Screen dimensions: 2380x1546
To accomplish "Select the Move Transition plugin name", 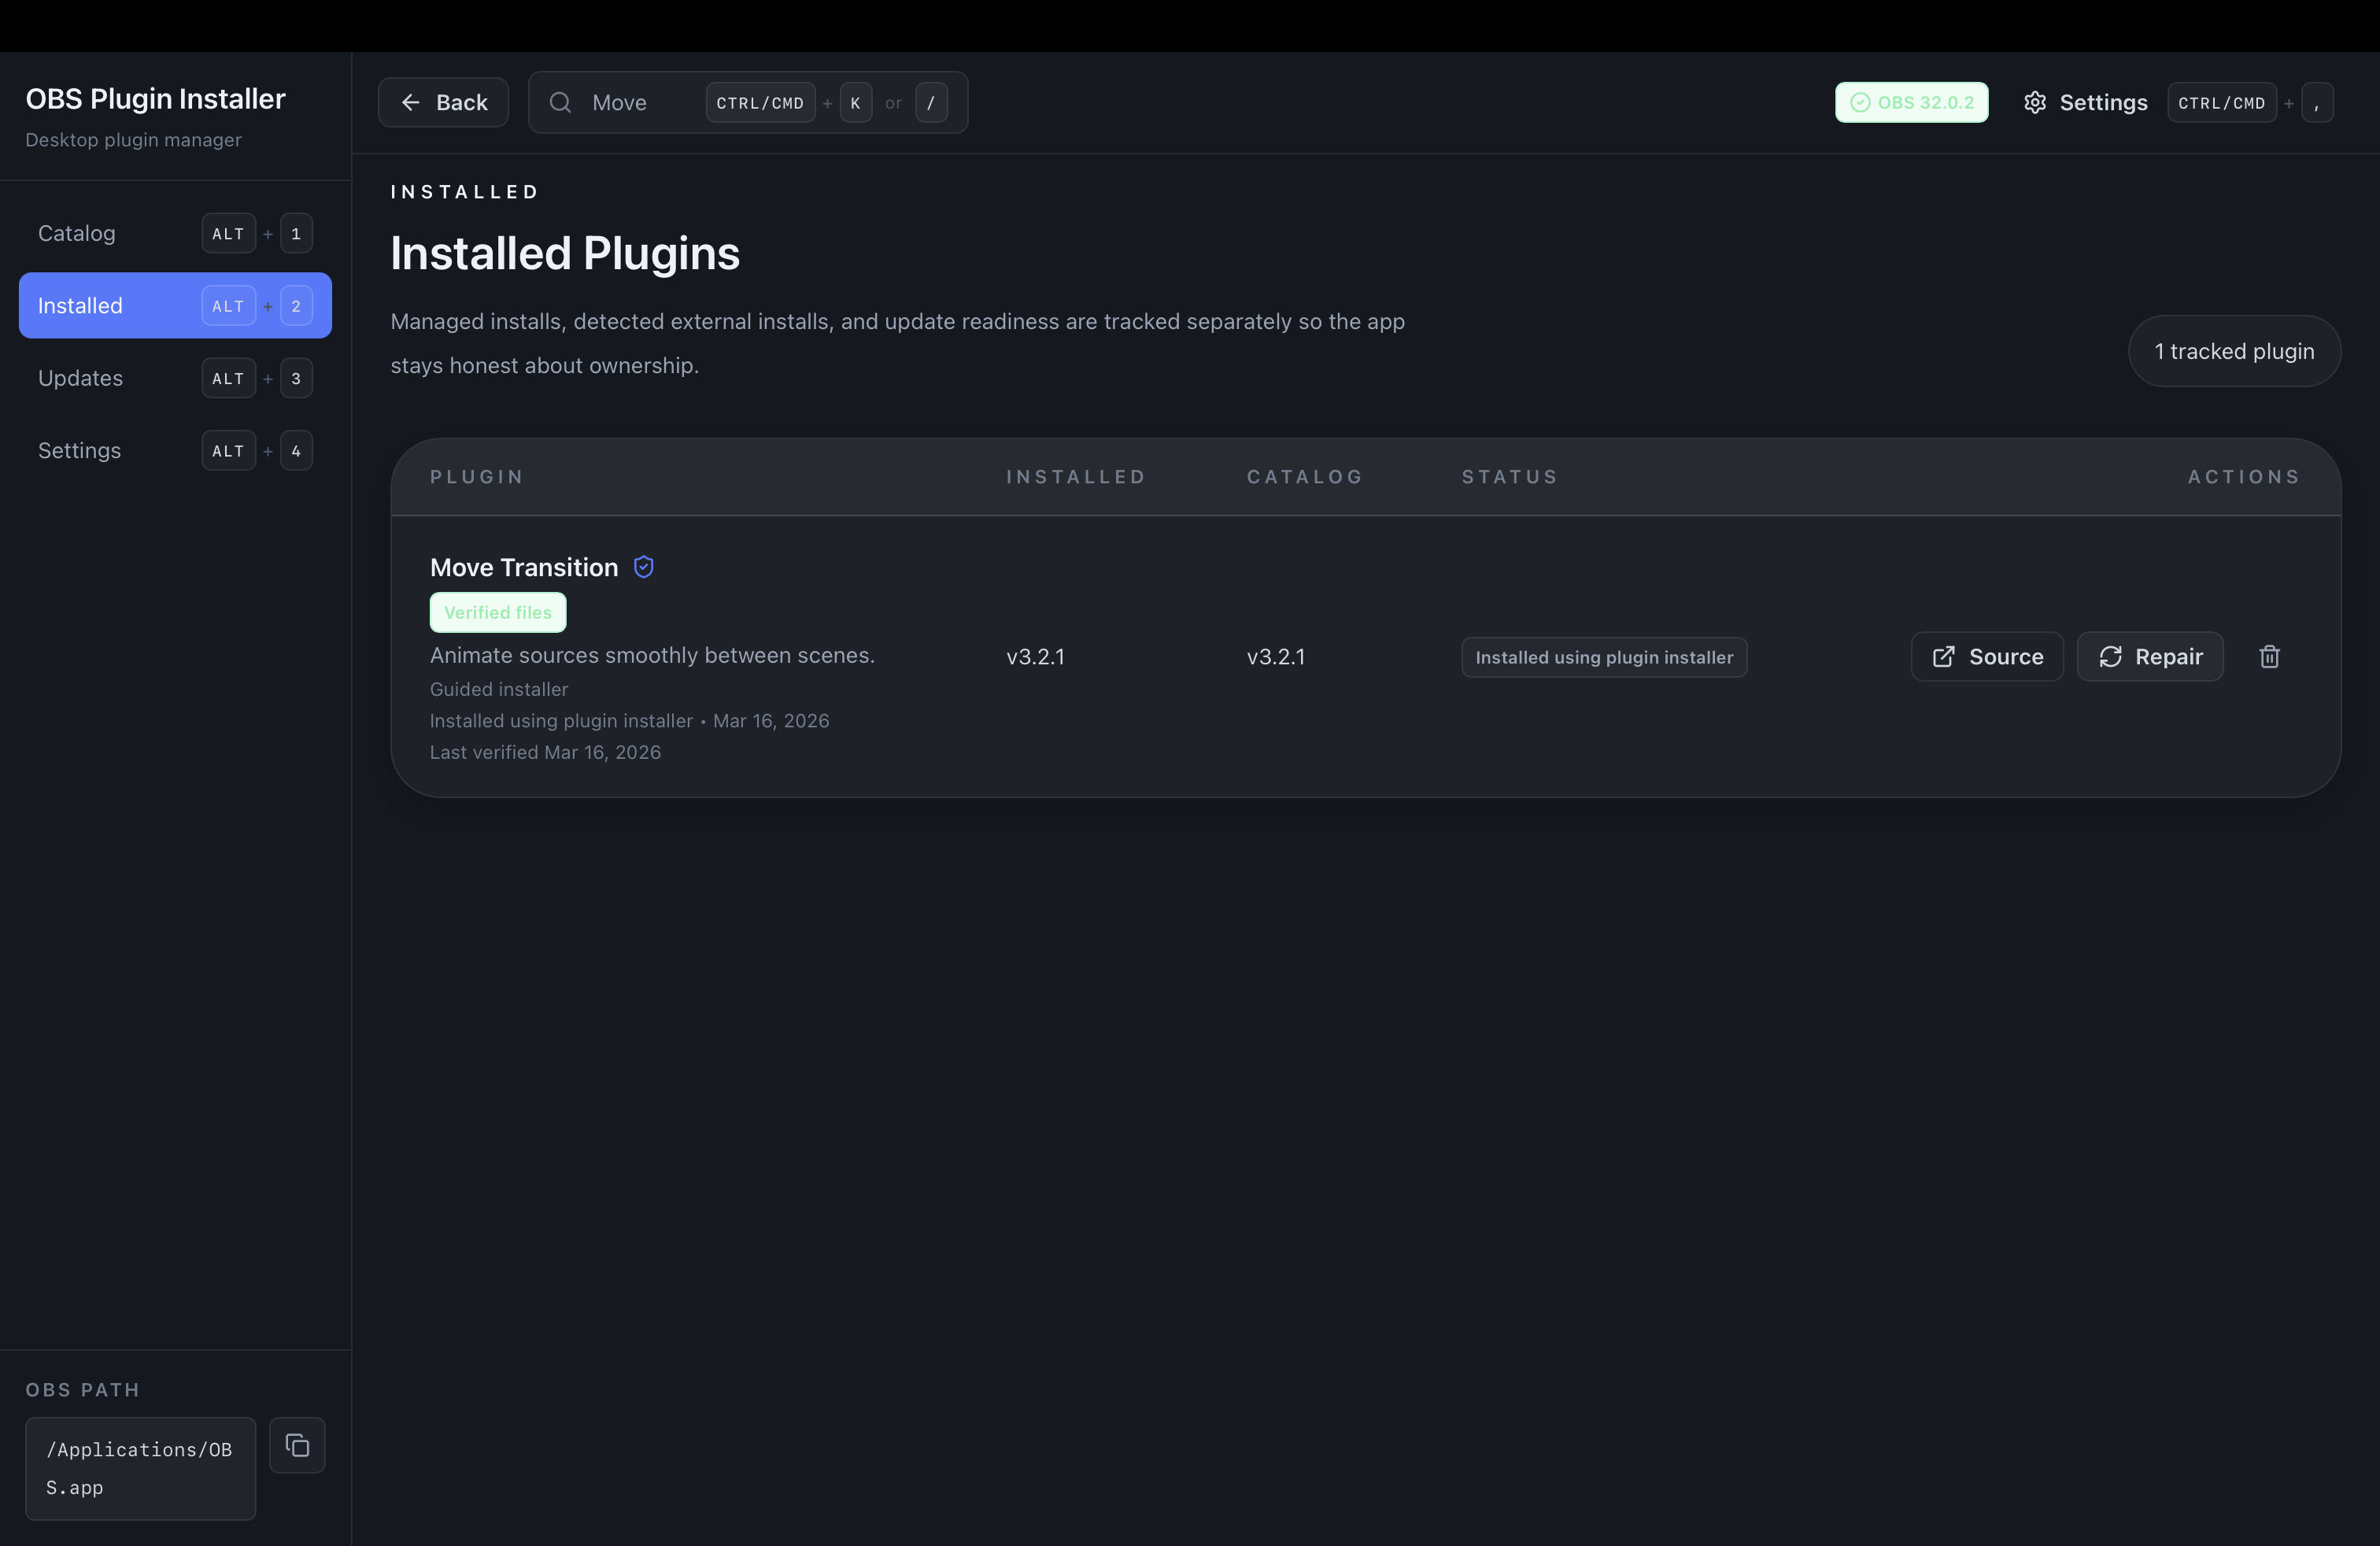I will coord(523,566).
